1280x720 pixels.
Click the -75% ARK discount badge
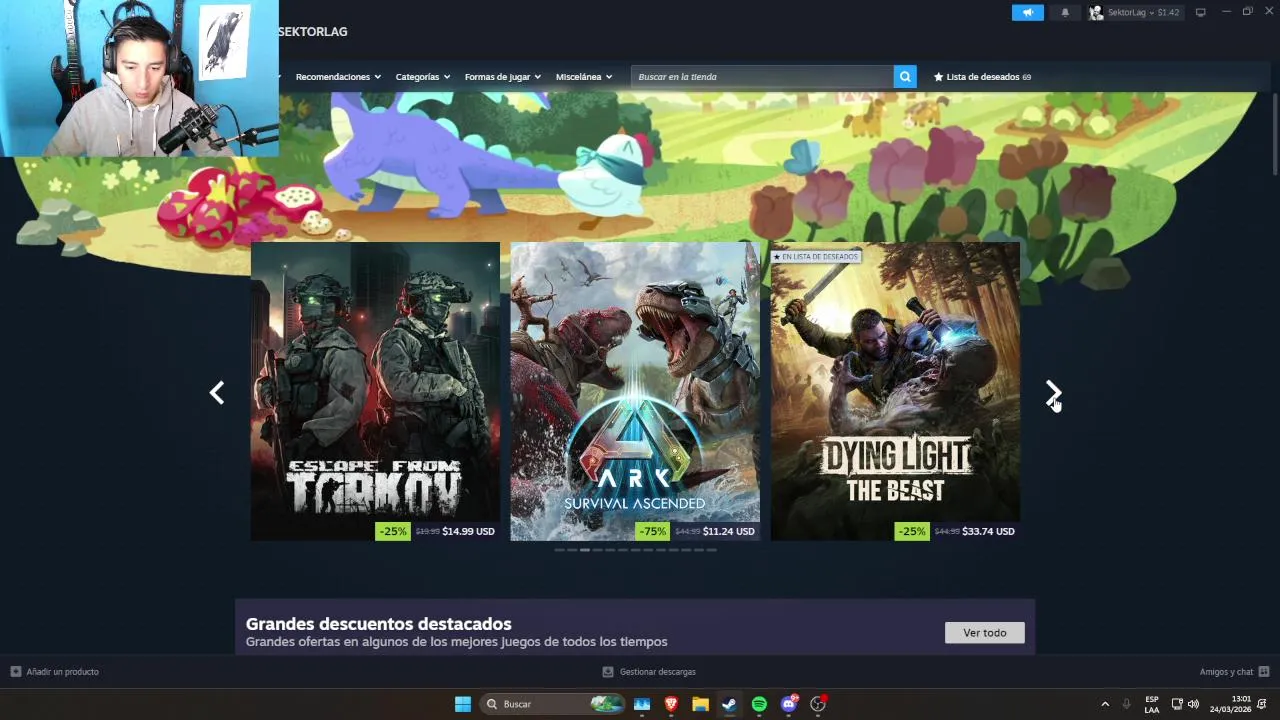point(653,531)
